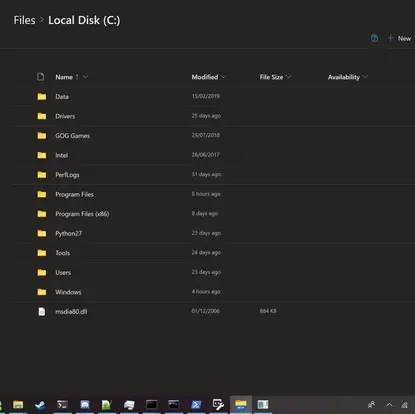Open the File Size column dropdown chevron
Screen dimensions: 415x414
(x=288, y=77)
